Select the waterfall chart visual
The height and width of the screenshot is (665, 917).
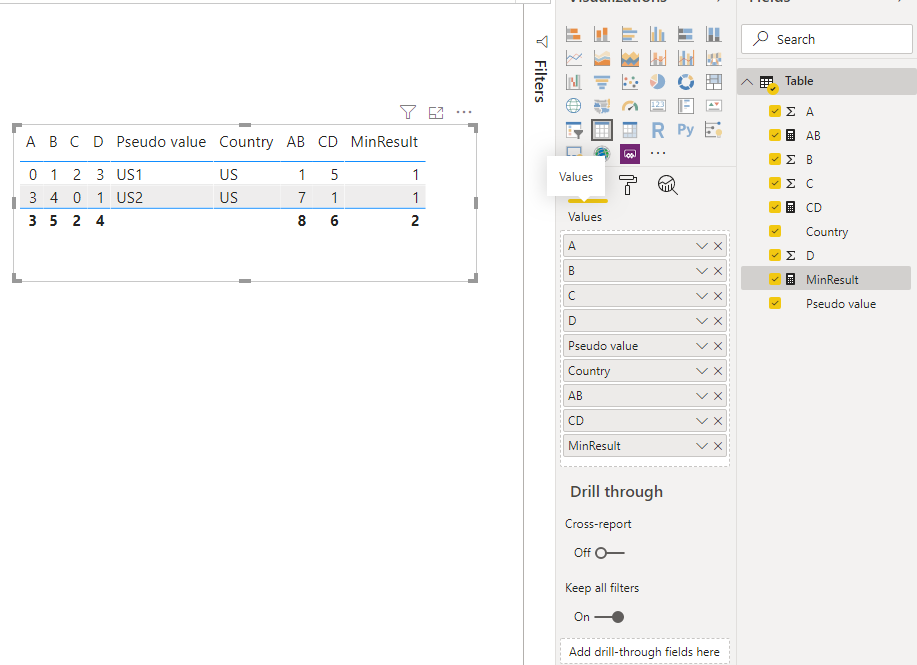click(x=574, y=82)
